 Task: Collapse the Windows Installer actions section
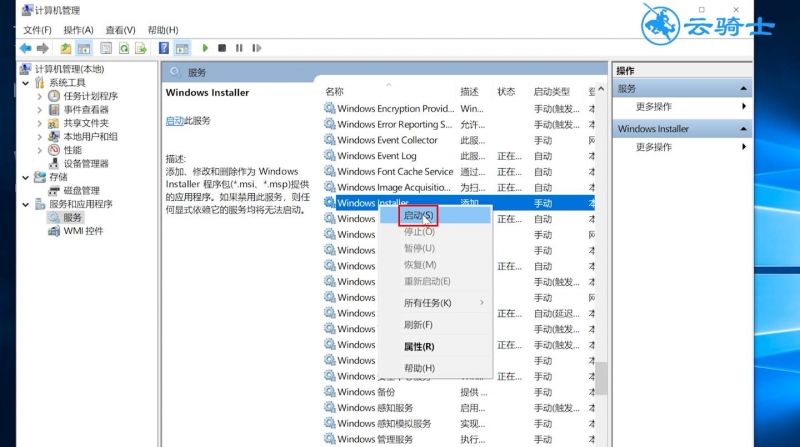tap(743, 129)
